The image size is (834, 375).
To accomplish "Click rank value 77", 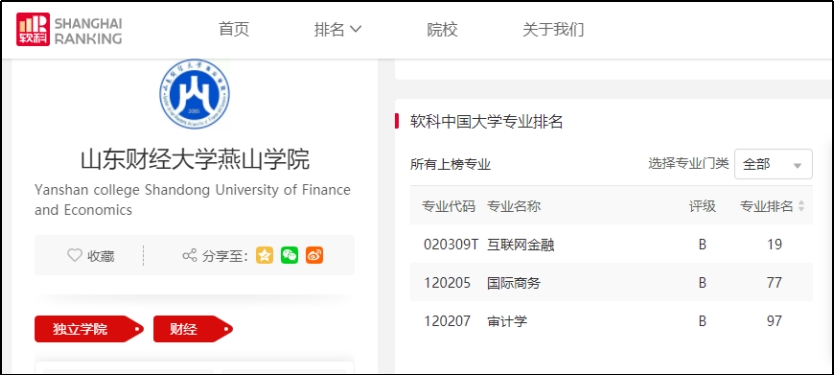I will click(x=774, y=283).
